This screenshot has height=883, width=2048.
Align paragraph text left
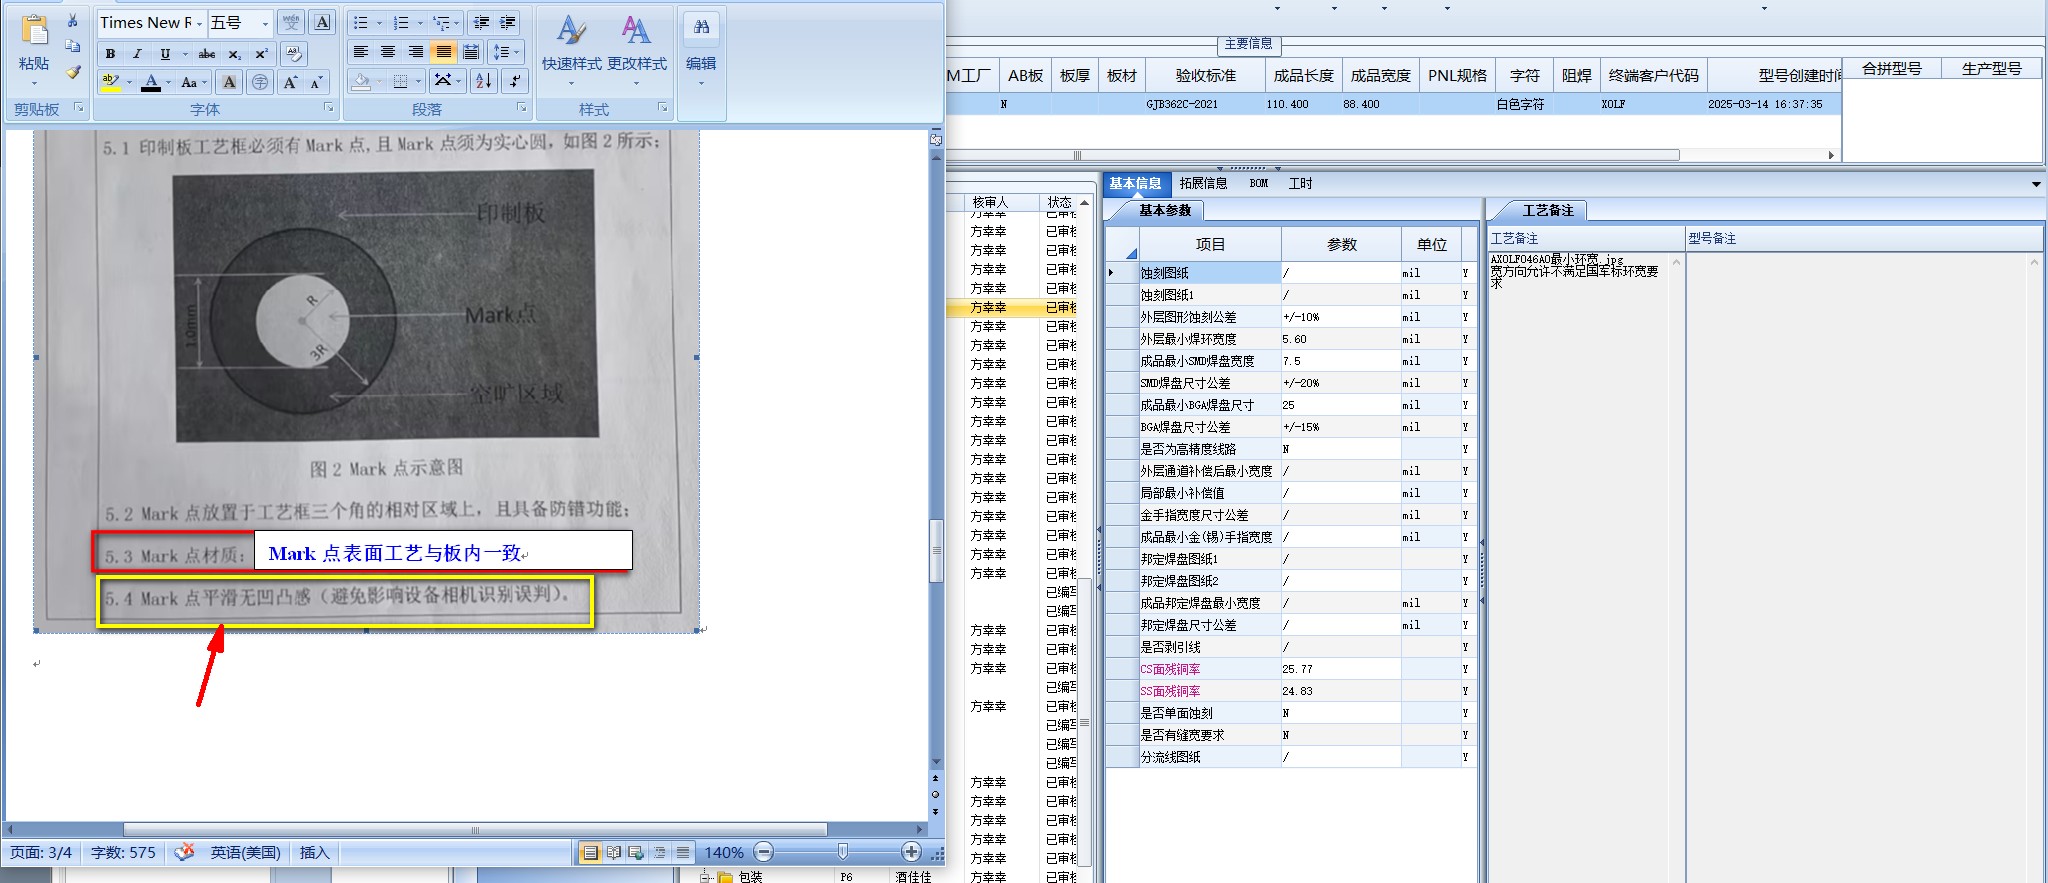361,52
